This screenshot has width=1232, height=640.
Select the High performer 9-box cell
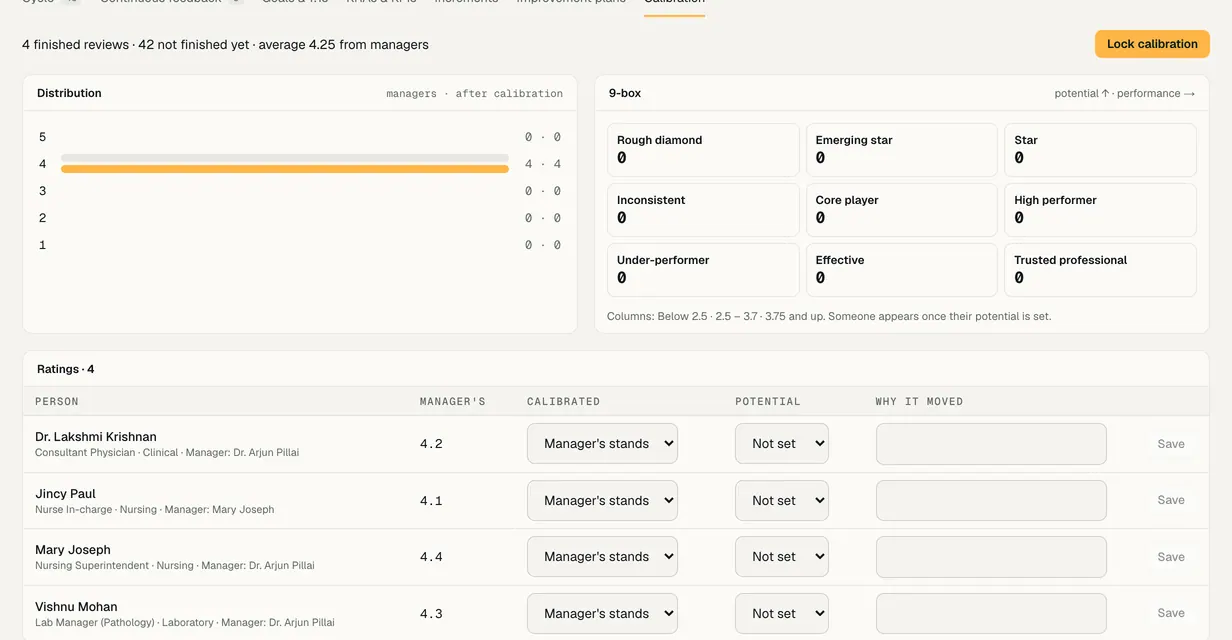[x=1100, y=210]
